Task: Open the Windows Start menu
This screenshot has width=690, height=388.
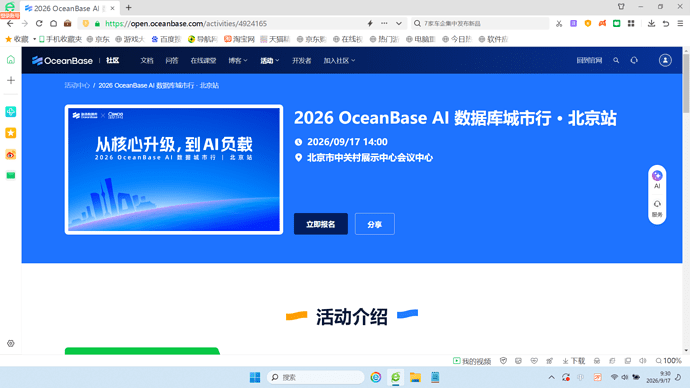Action: pyautogui.click(x=255, y=377)
